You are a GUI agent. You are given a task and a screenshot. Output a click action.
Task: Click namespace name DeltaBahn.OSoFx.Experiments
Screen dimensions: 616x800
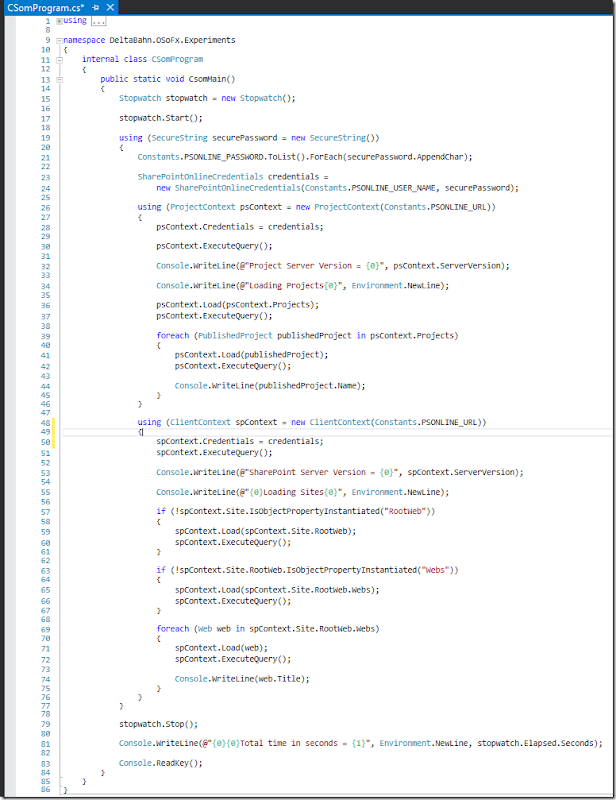172,40
